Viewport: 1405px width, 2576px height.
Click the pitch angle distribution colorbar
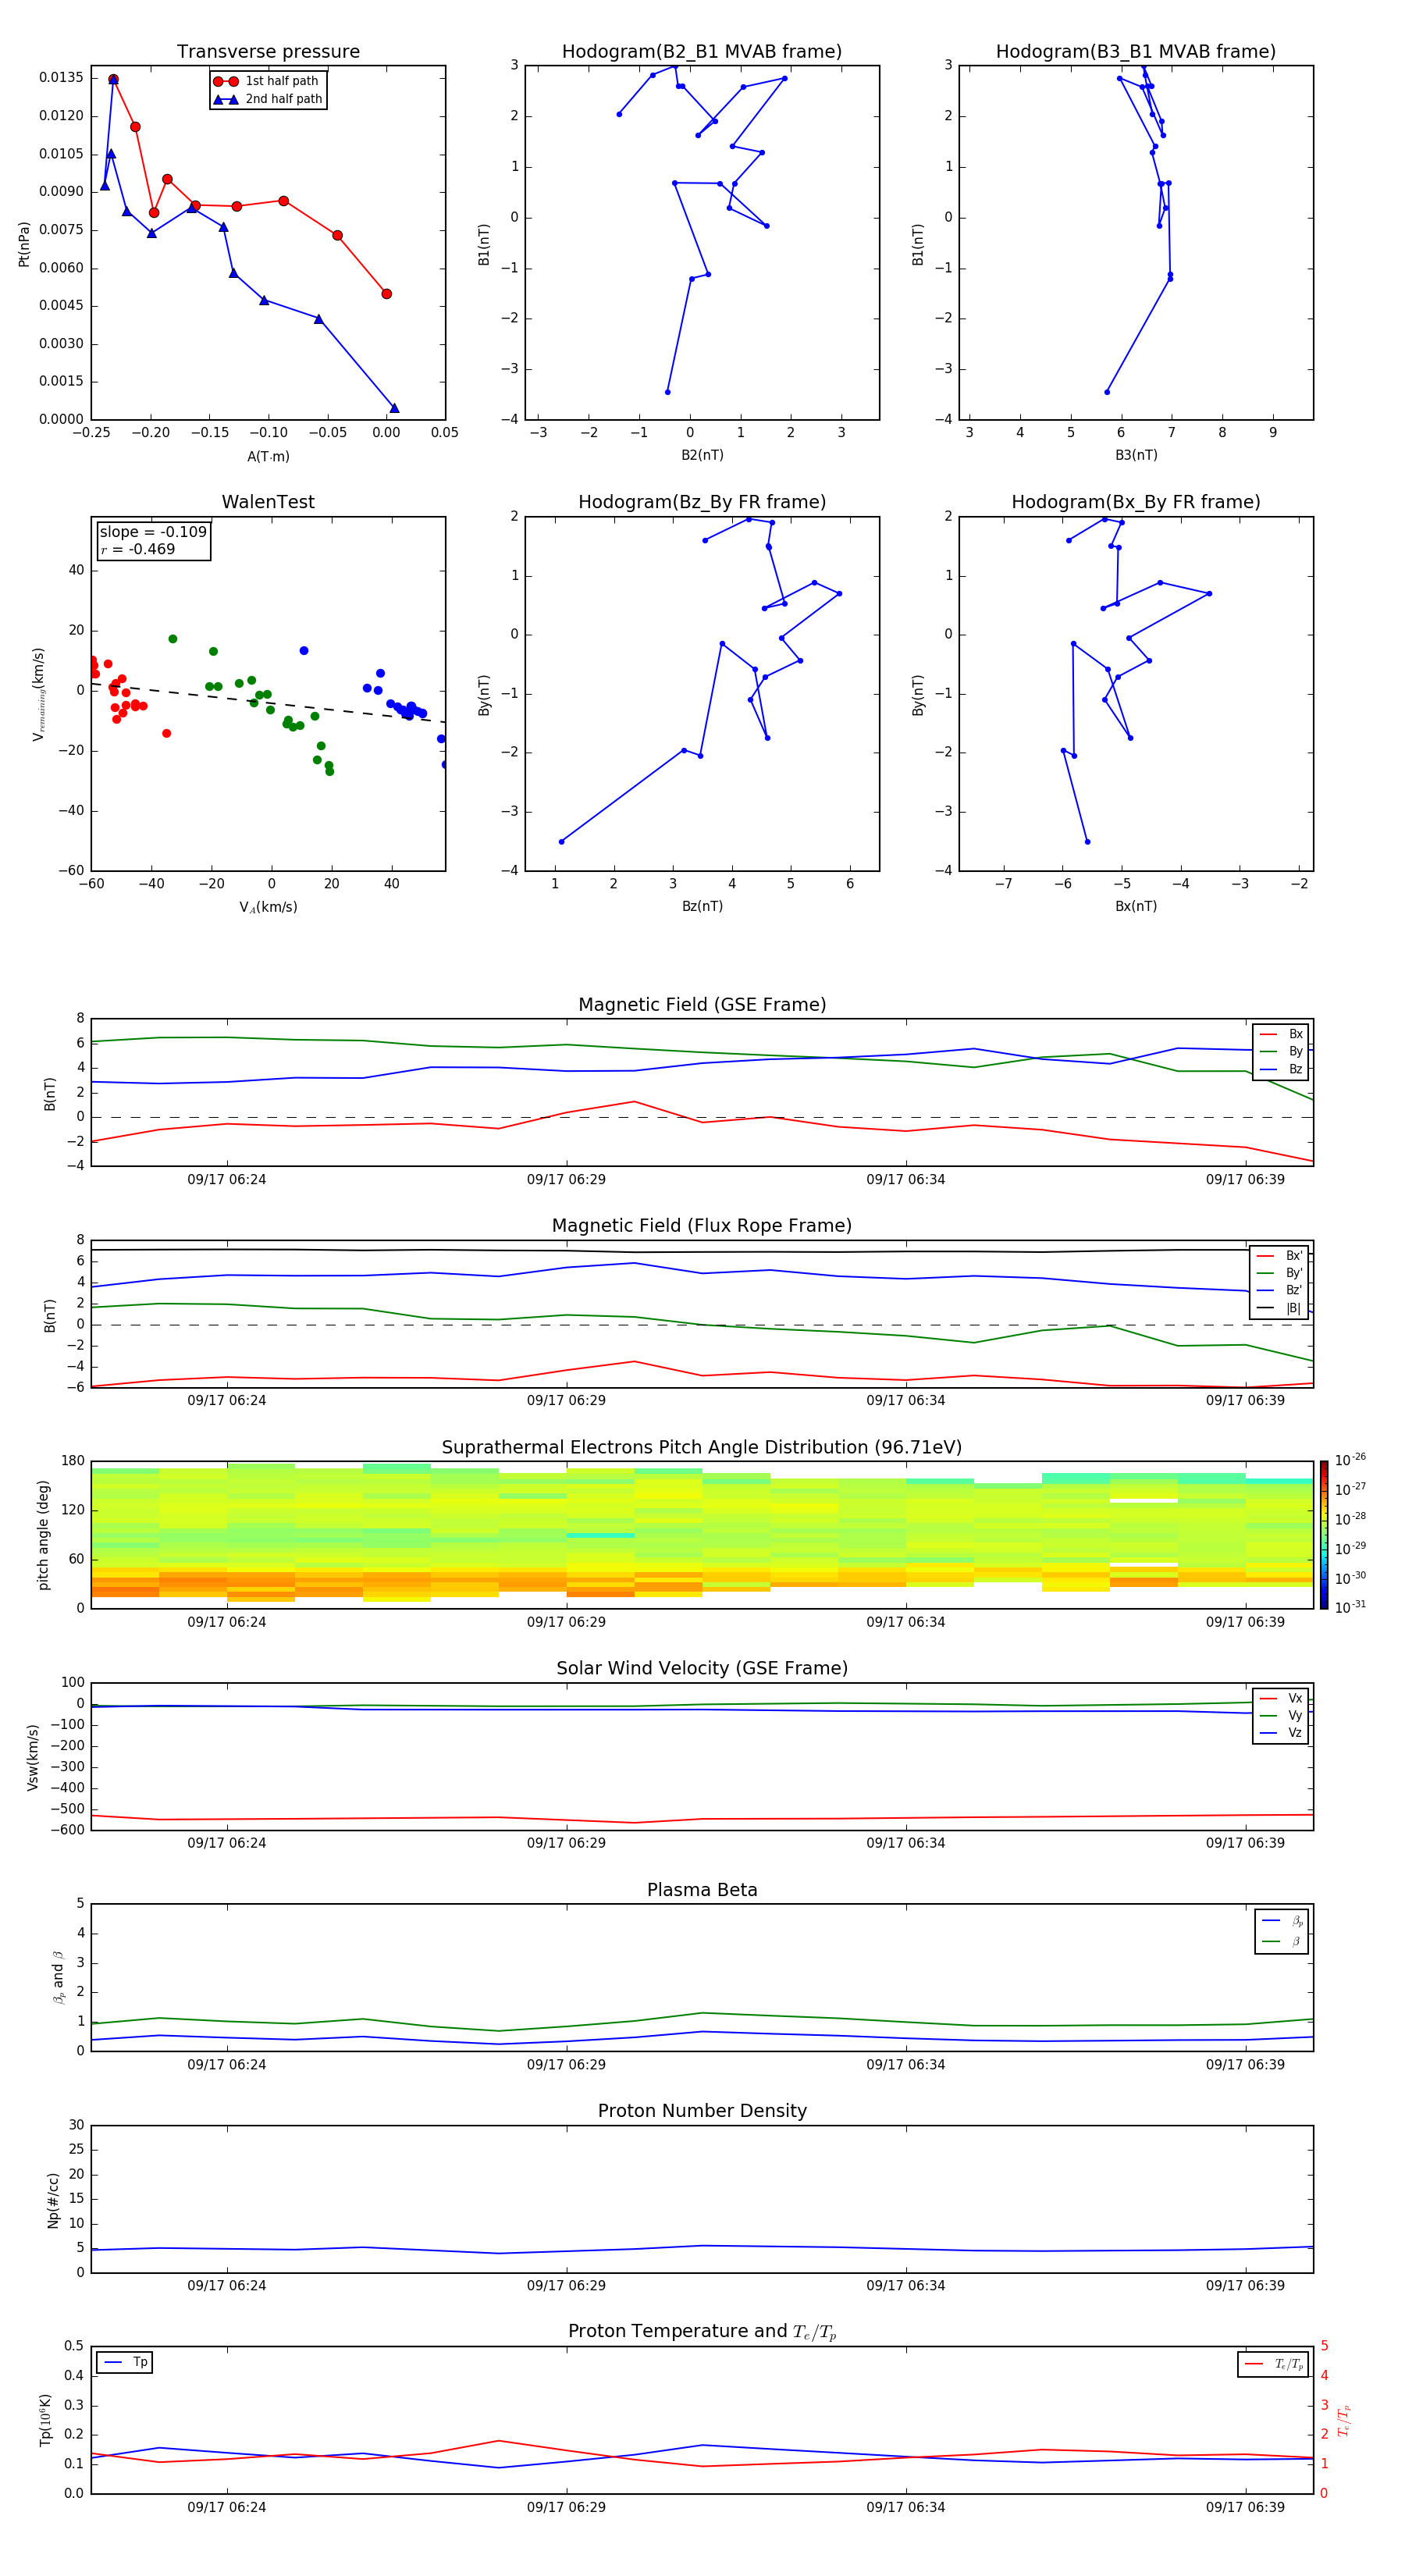click(x=1323, y=1534)
